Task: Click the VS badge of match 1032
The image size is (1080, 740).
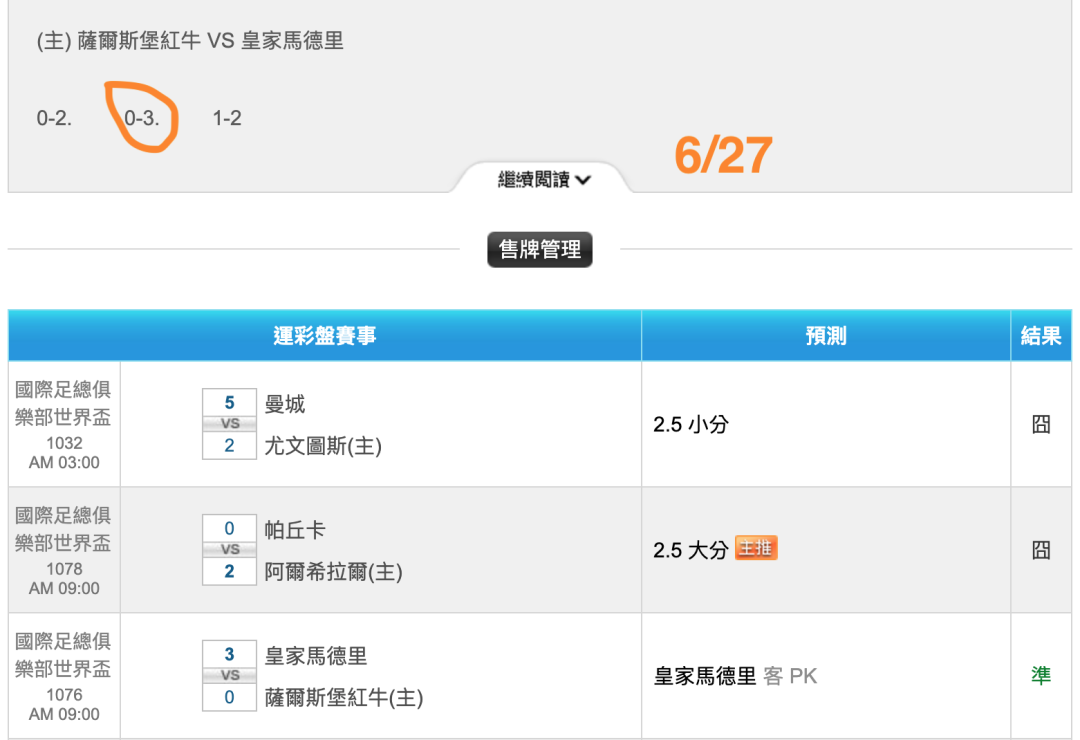Action: point(229,424)
